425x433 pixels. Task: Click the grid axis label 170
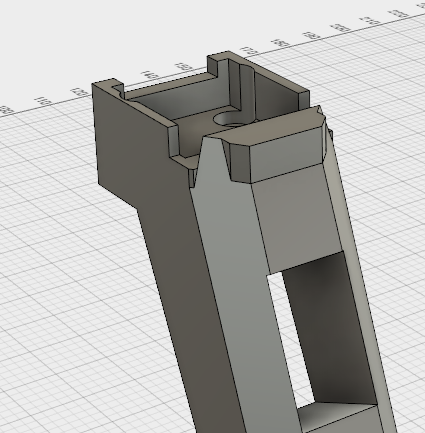click(x=250, y=51)
